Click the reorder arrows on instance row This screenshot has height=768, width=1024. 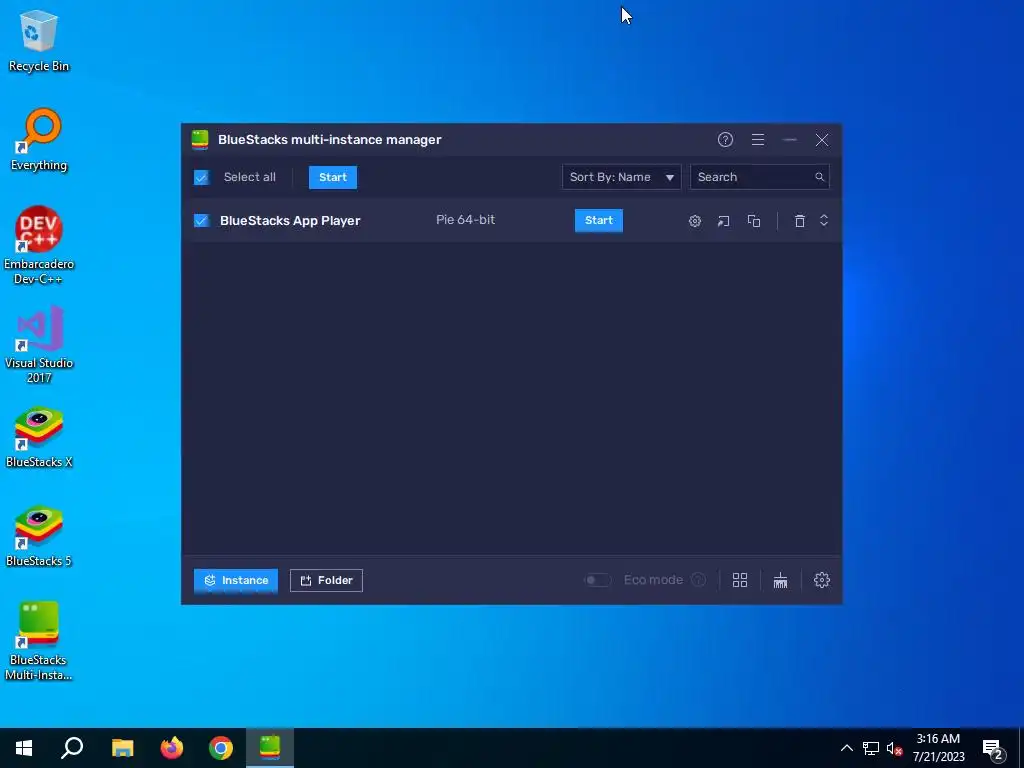tap(824, 220)
